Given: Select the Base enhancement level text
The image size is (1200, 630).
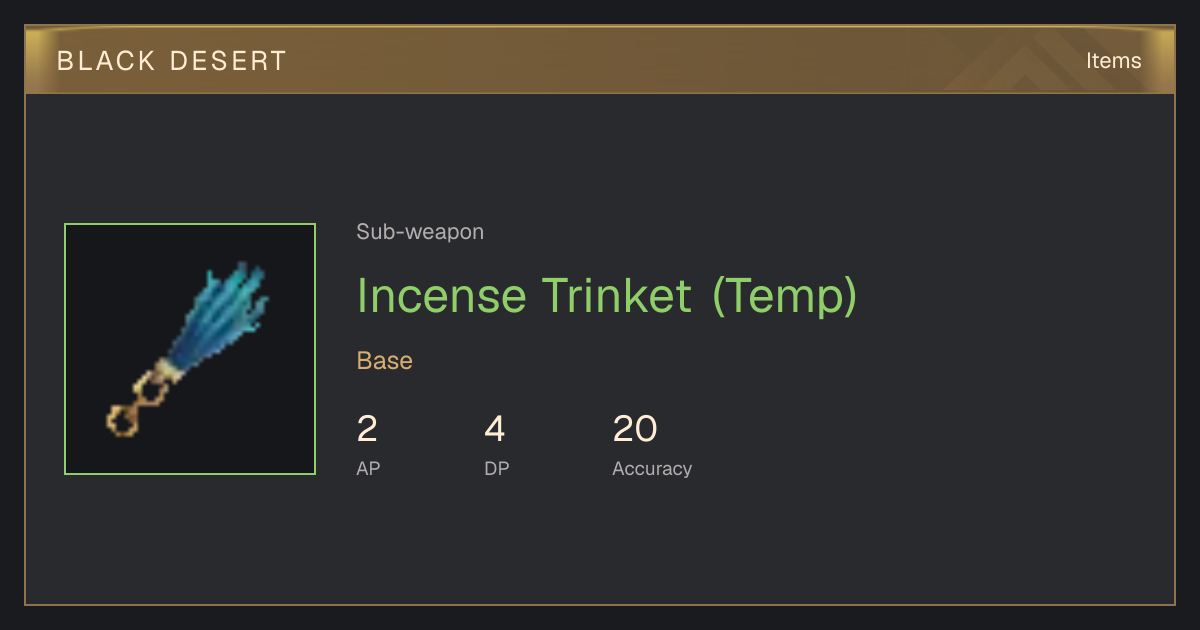Looking at the screenshot, I should click(385, 361).
